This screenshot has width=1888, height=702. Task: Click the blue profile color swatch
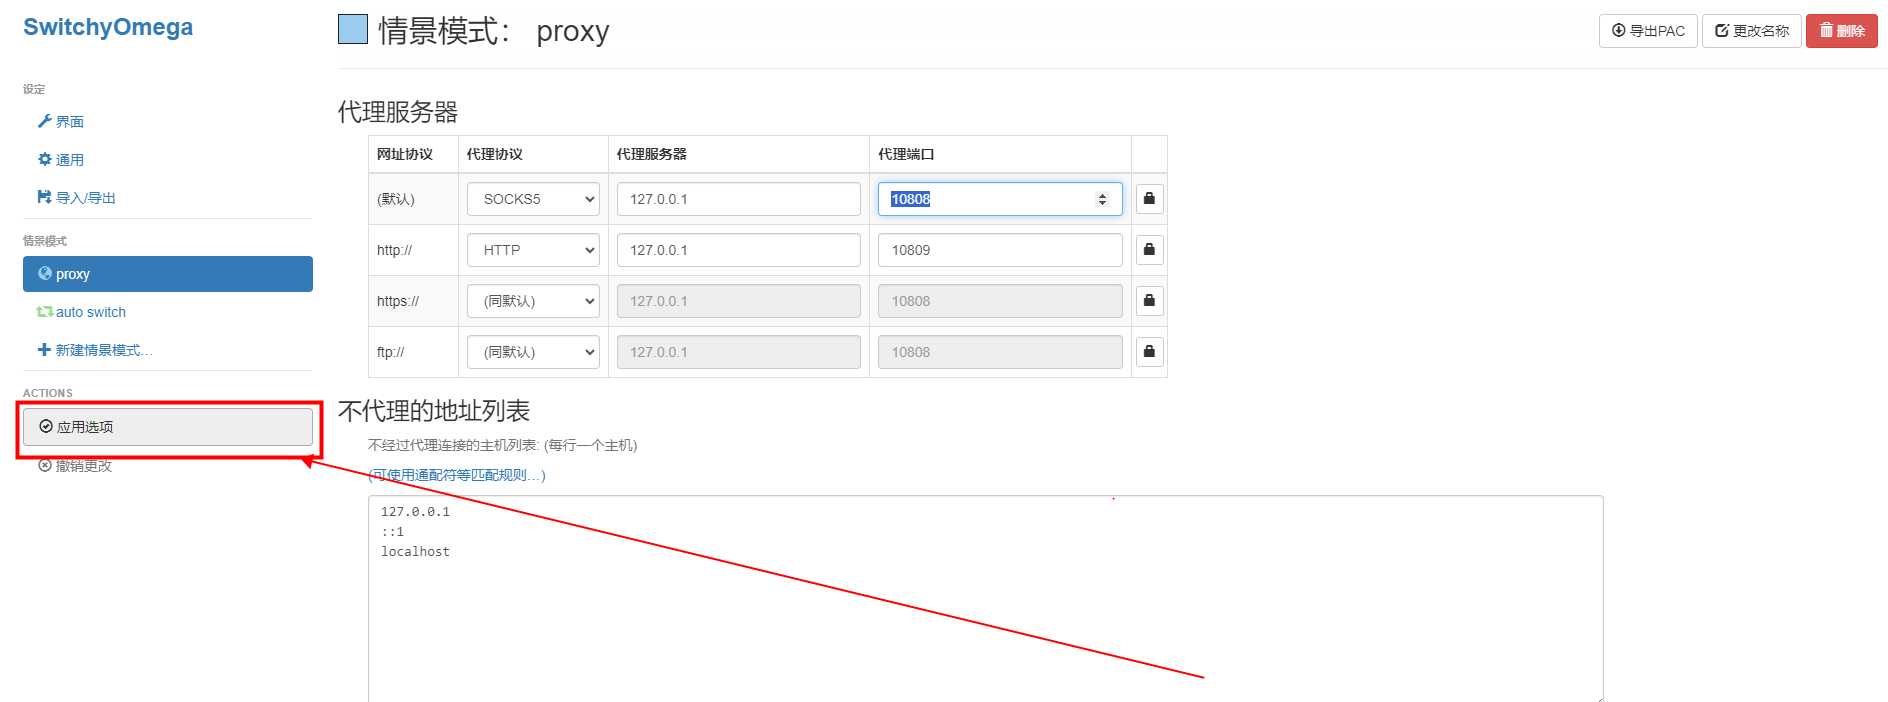pyautogui.click(x=353, y=30)
